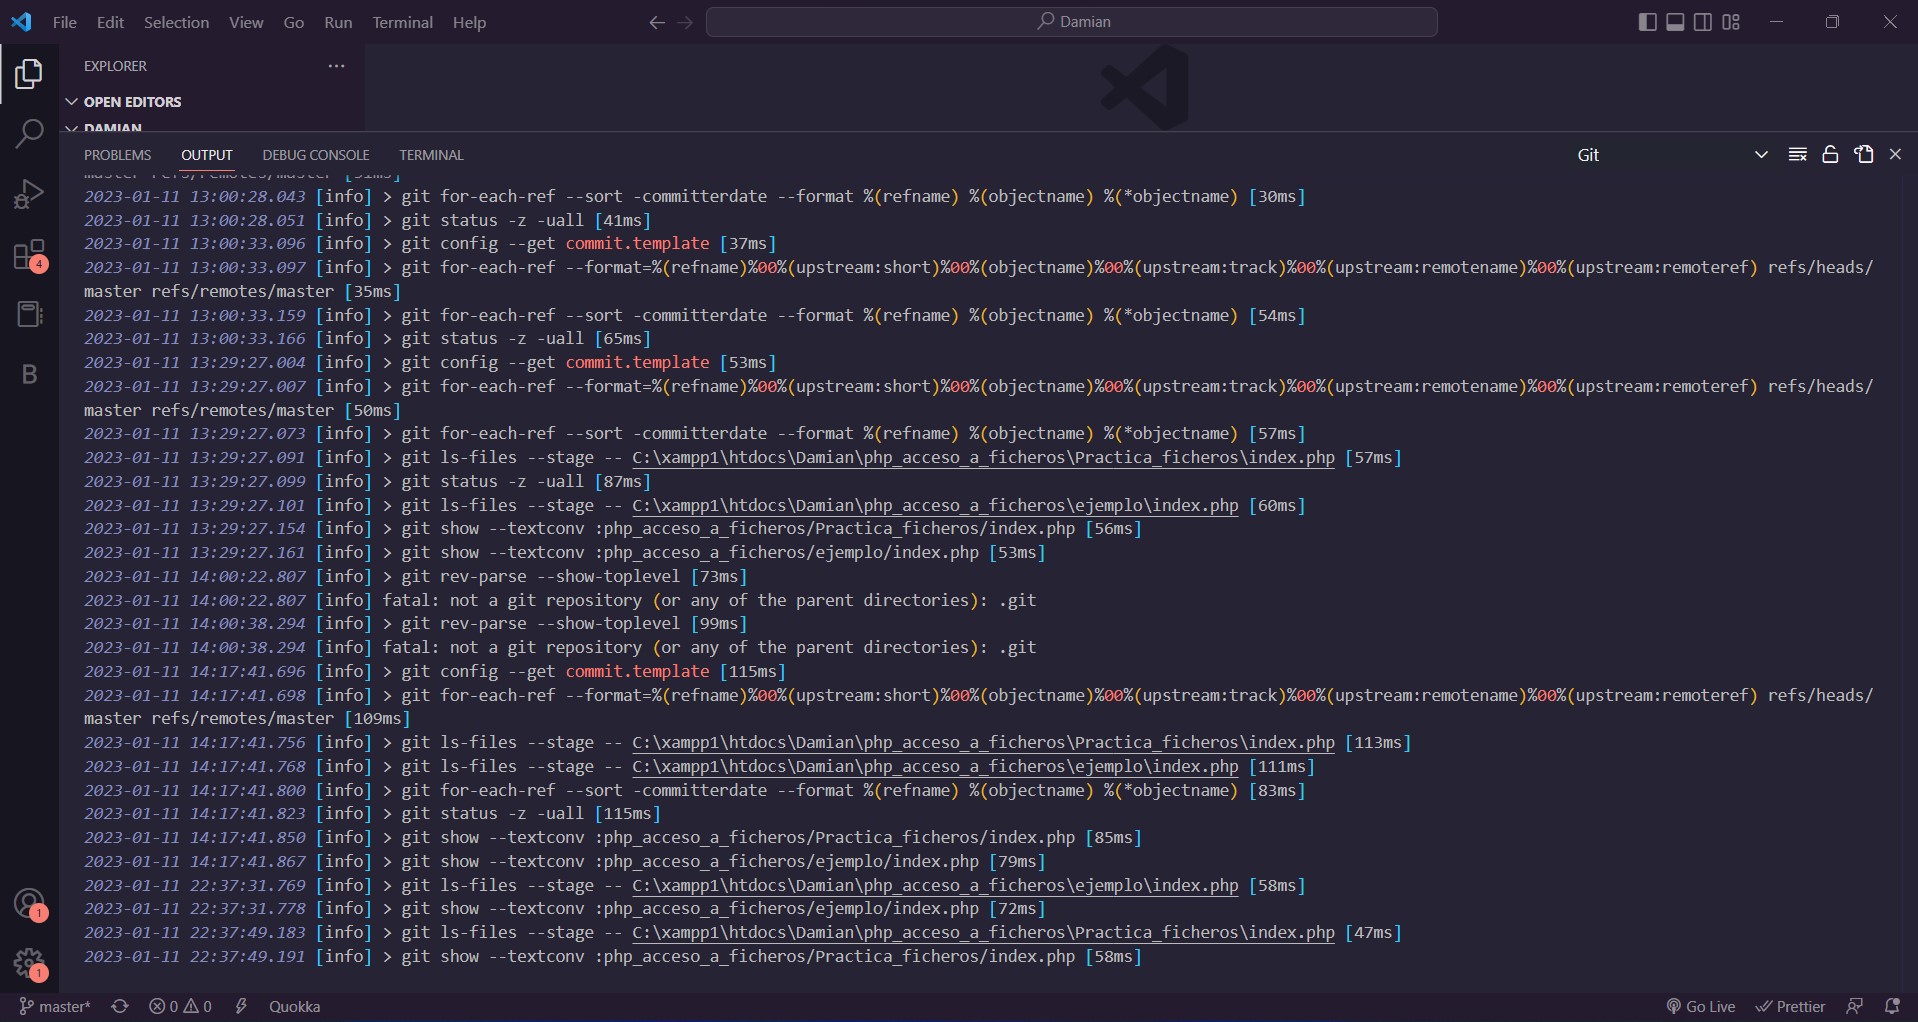Open the Selection menu
This screenshot has width=1918, height=1022.
click(x=176, y=22)
